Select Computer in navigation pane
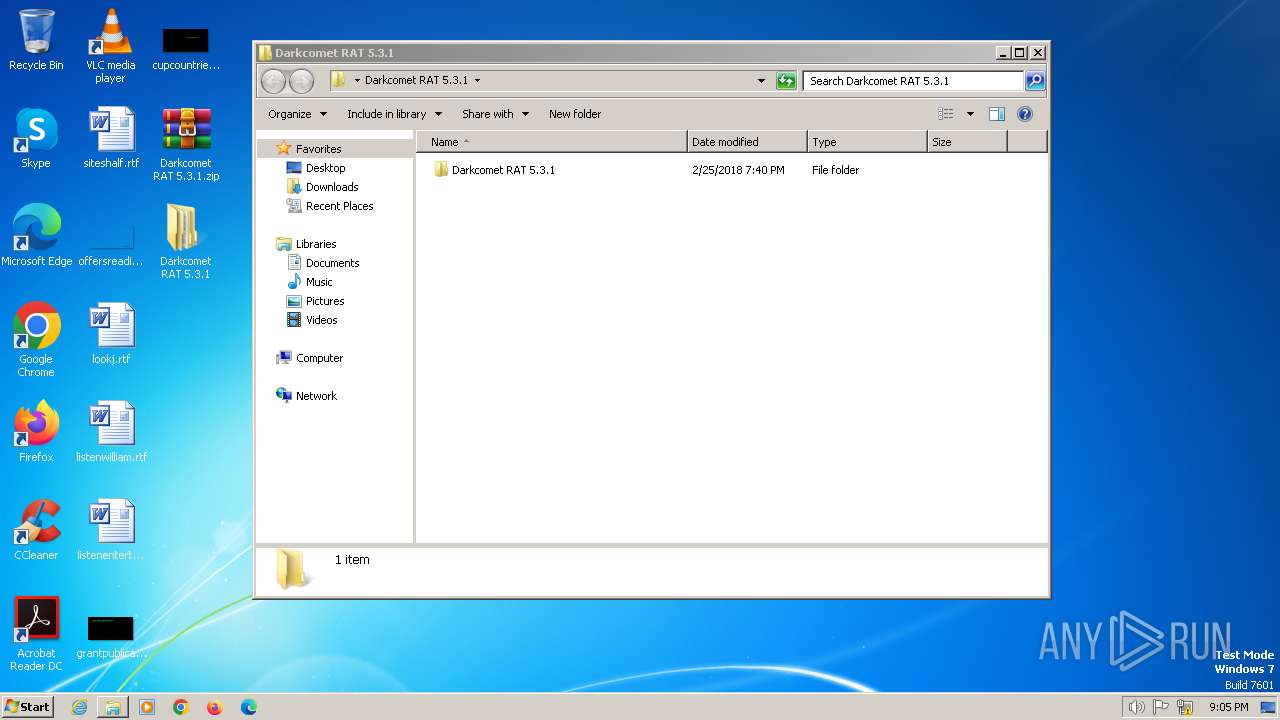The width and height of the screenshot is (1280, 720). (x=319, y=358)
